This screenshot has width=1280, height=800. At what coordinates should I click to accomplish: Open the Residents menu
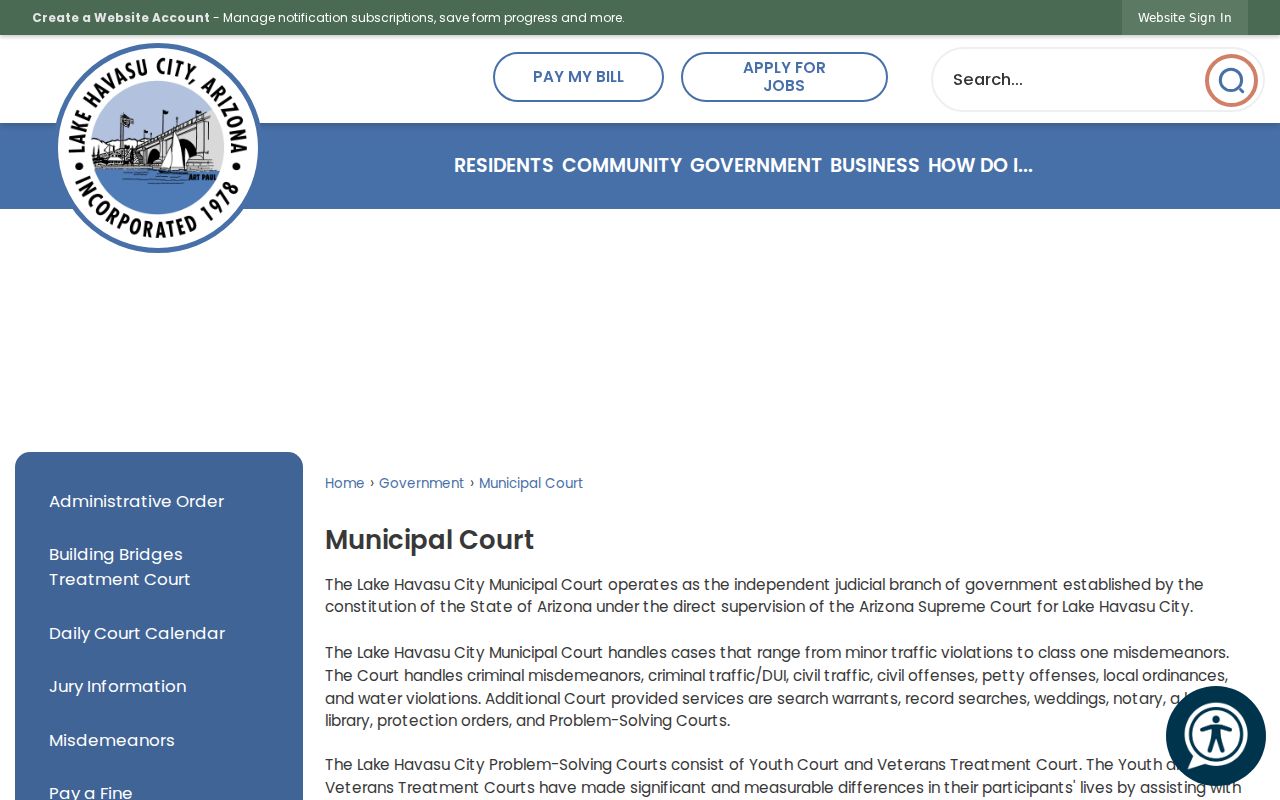pos(504,166)
